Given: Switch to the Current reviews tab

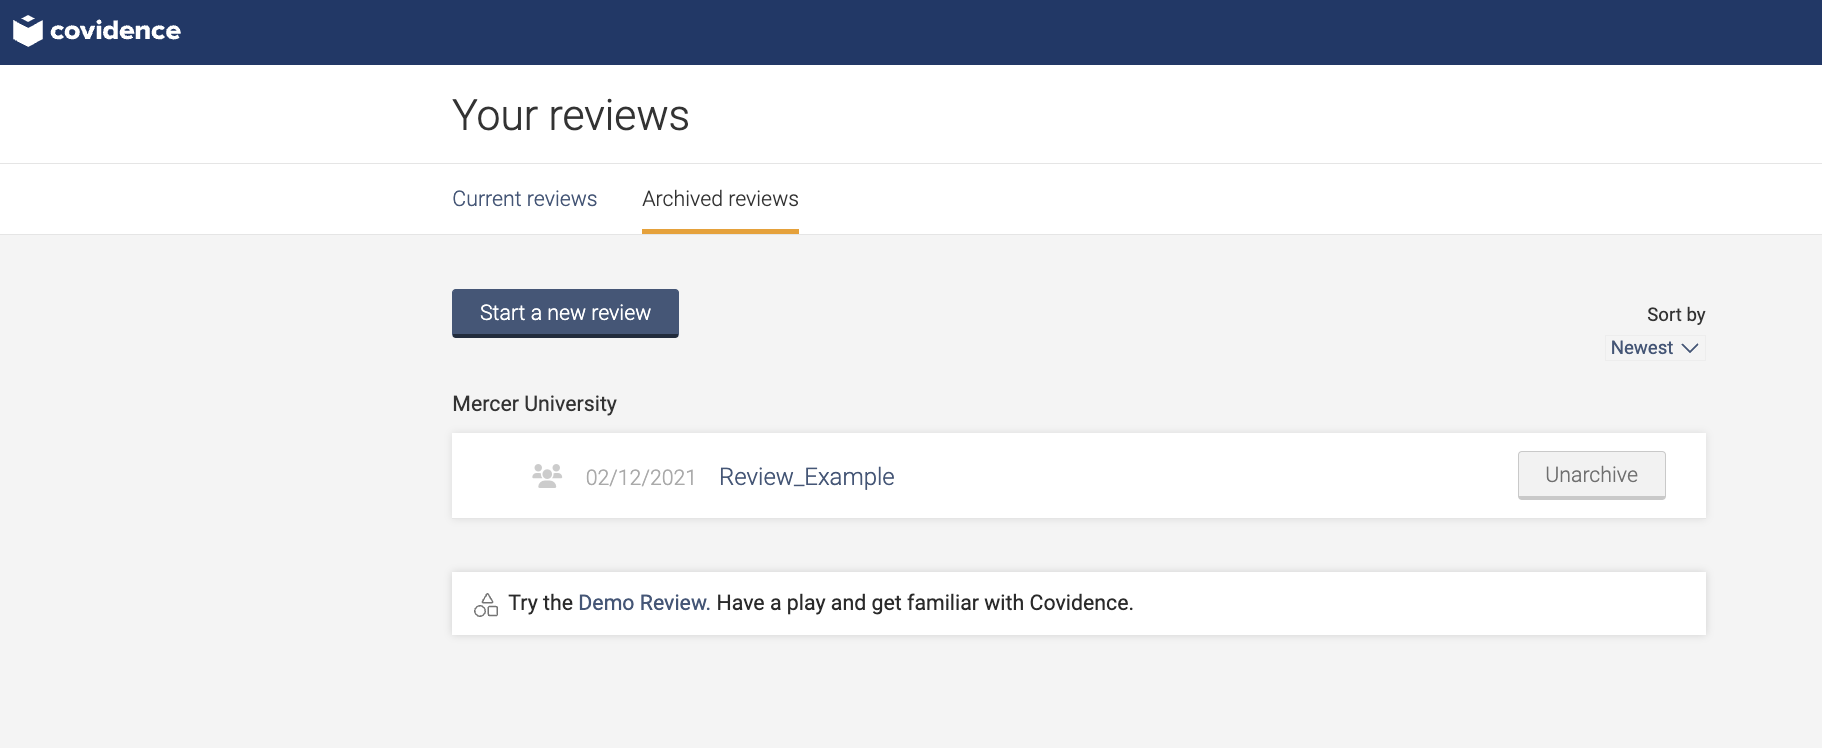Looking at the screenshot, I should point(524,199).
